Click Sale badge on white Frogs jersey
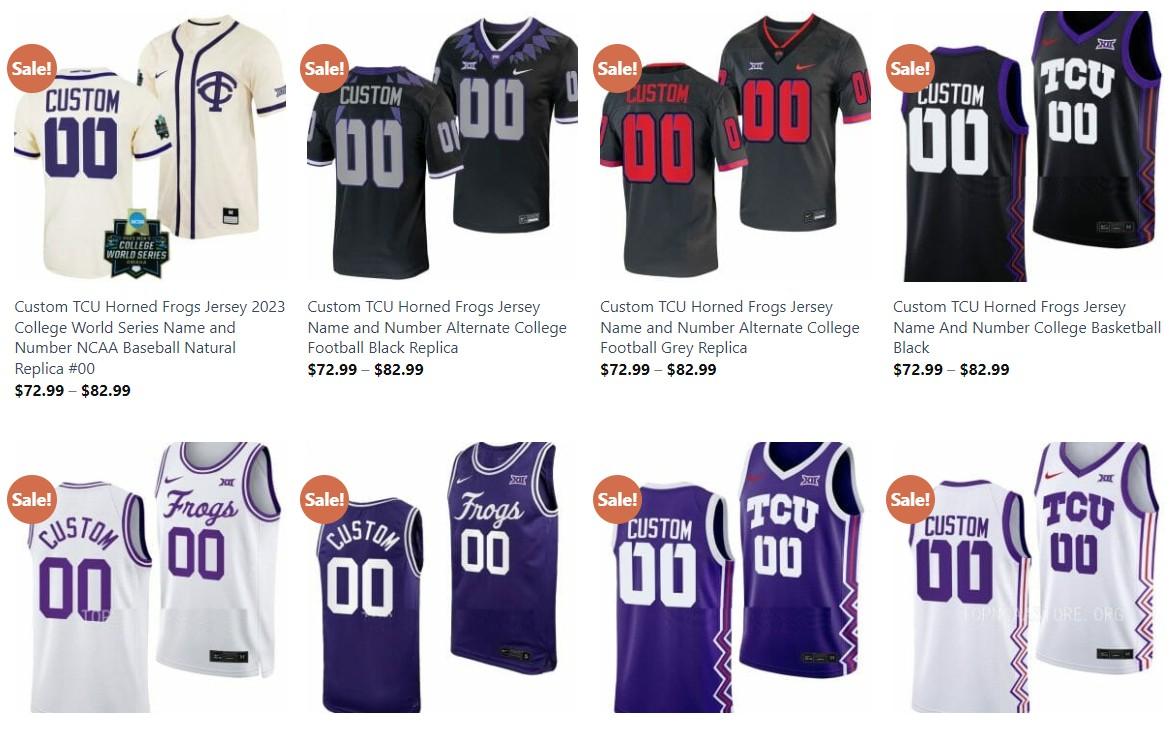This screenshot has width=1169, height=729. [x=31, y=499]
